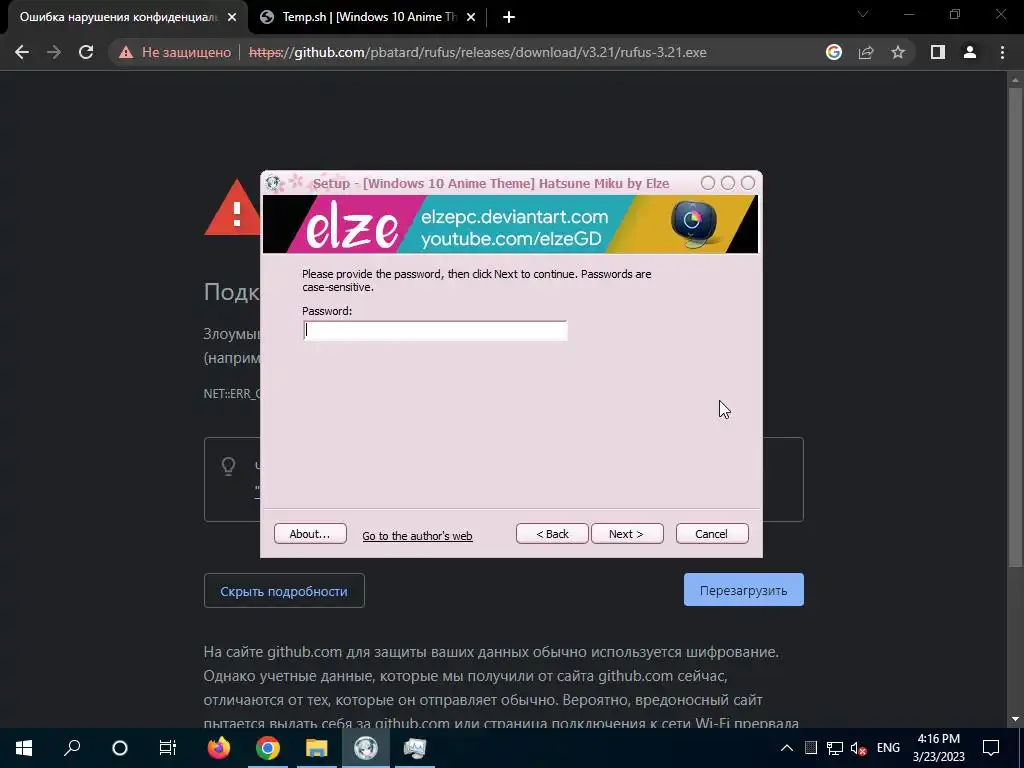
Task: Reload the current Chrome page
Action: click(x=86, y=52)
